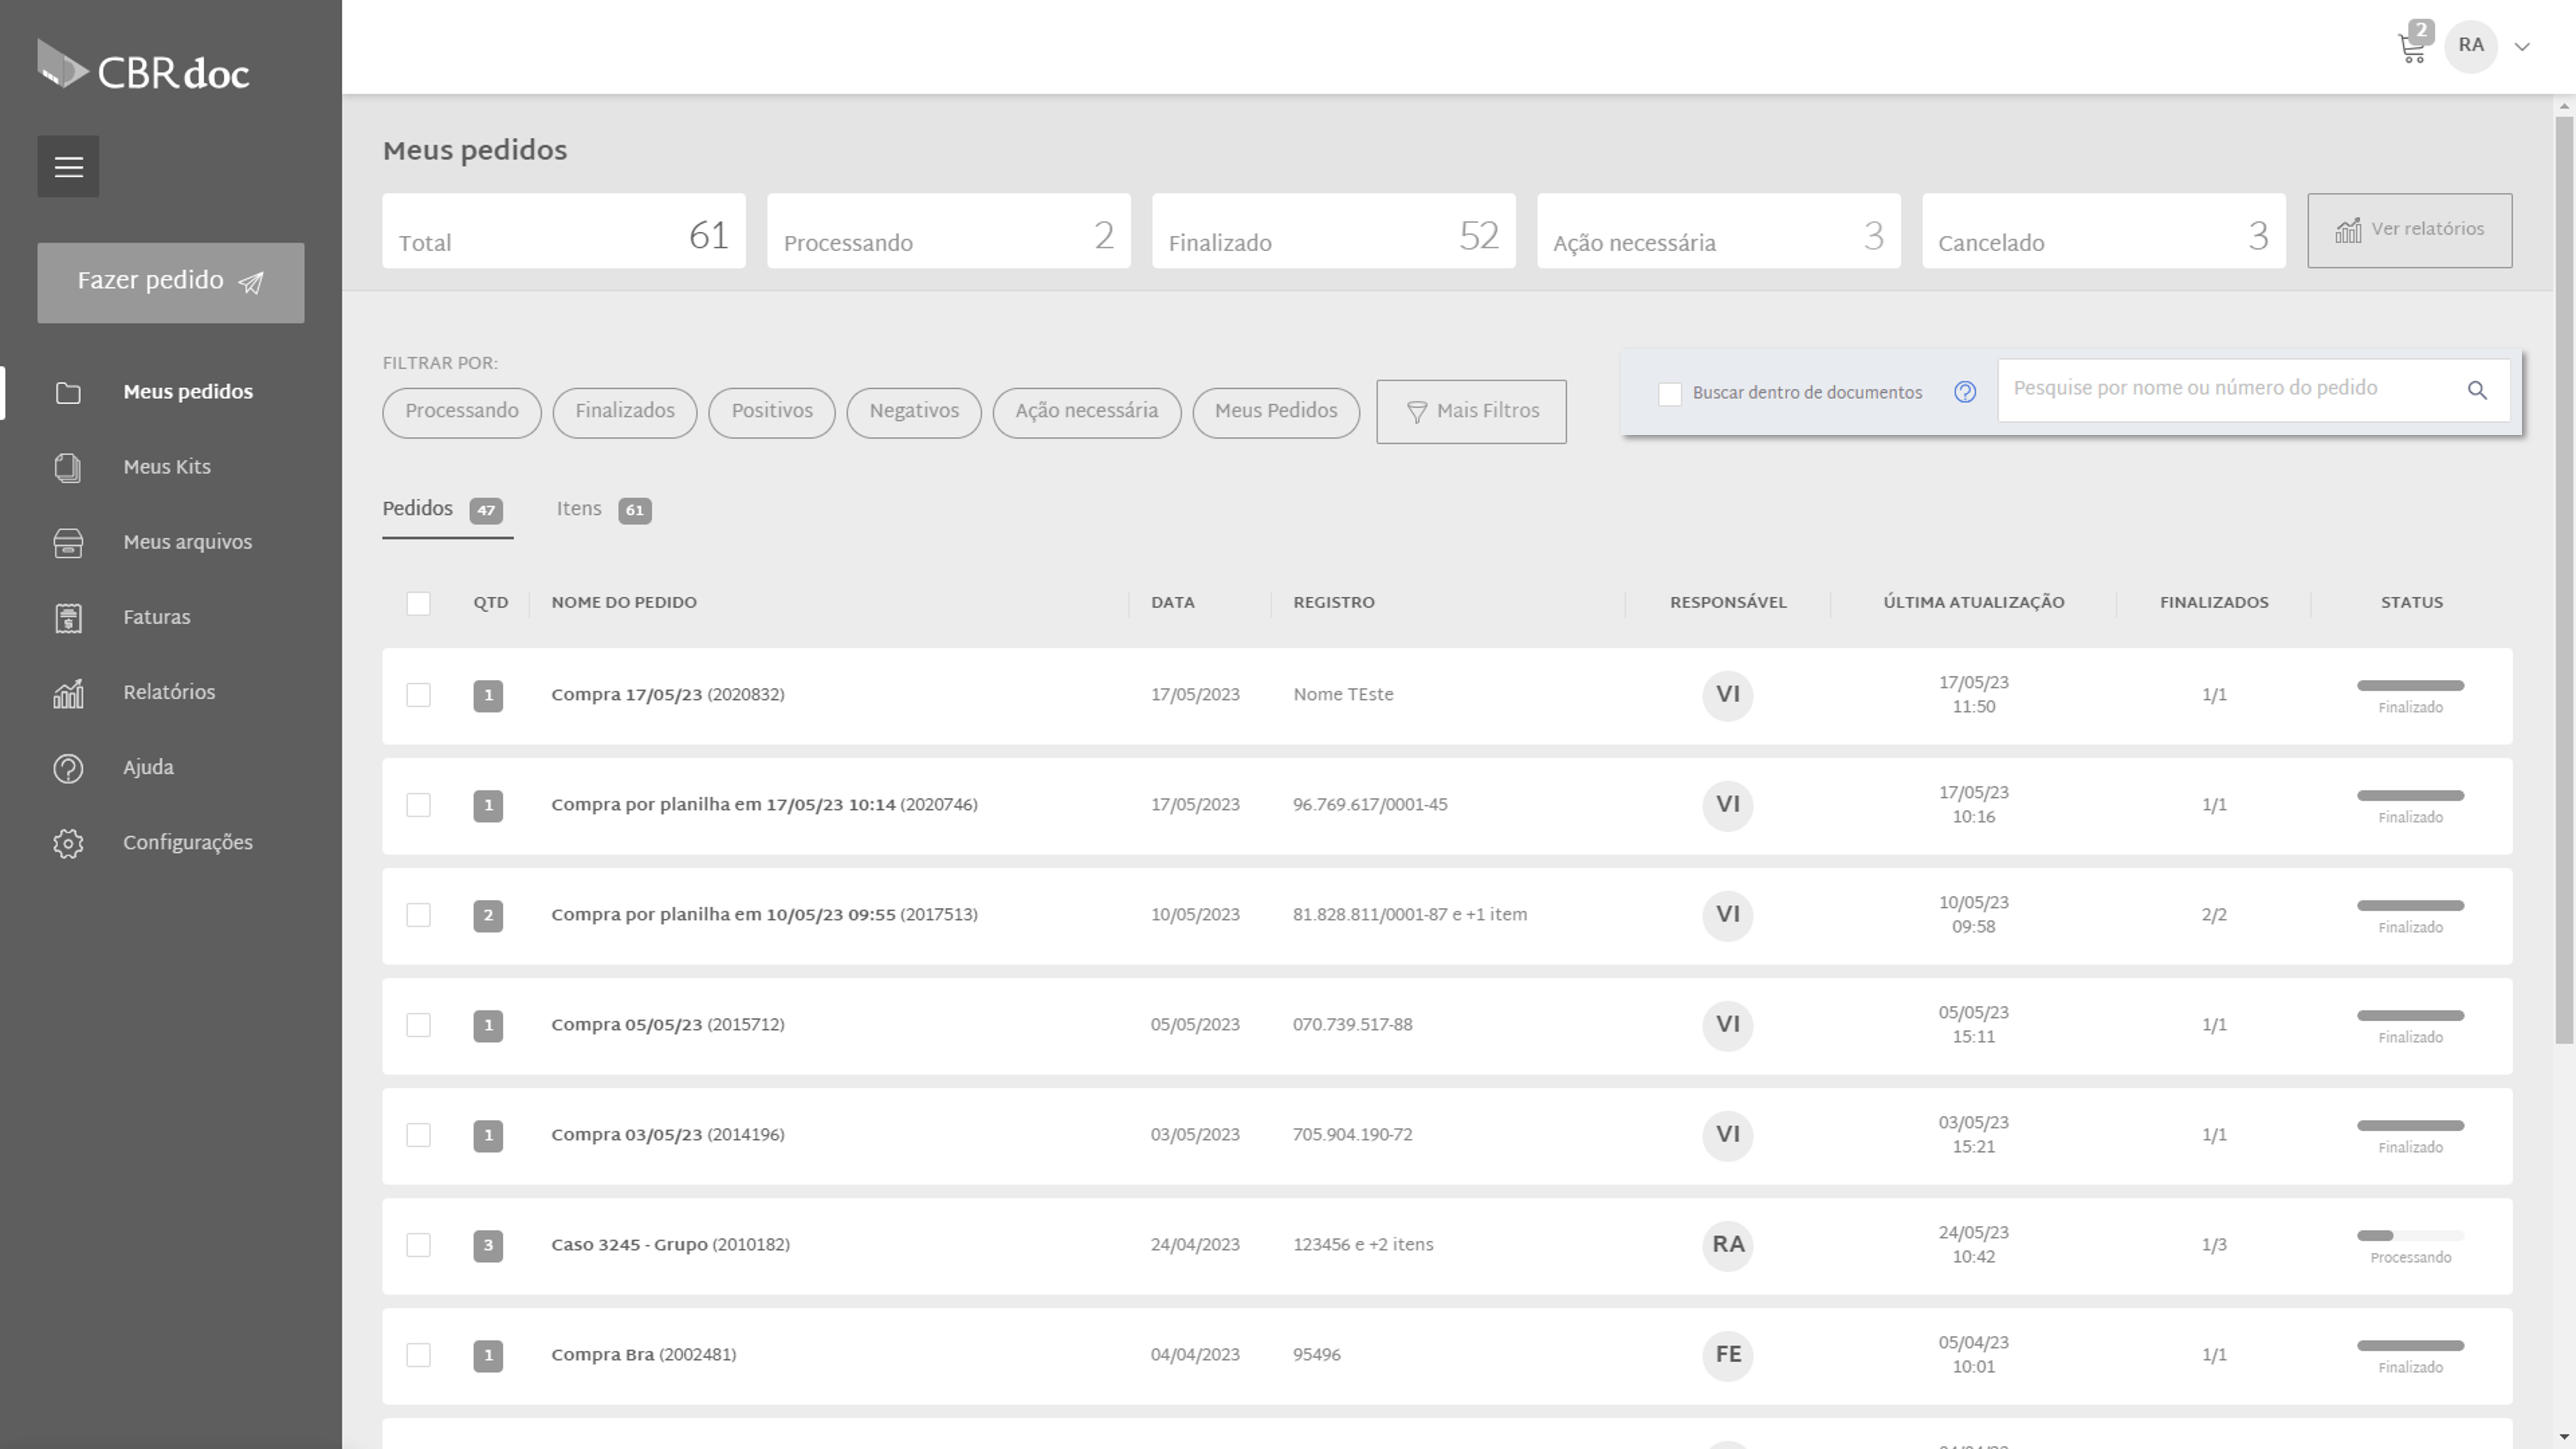
Task: Click Fazer pedido button
Action: coord(171,282)
